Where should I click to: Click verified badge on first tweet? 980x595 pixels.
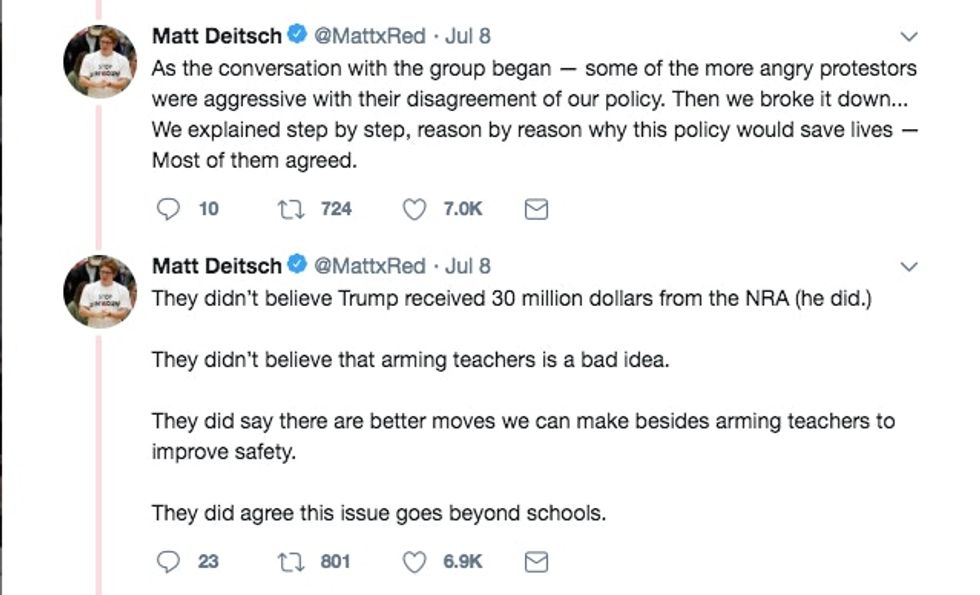(297, 37)
